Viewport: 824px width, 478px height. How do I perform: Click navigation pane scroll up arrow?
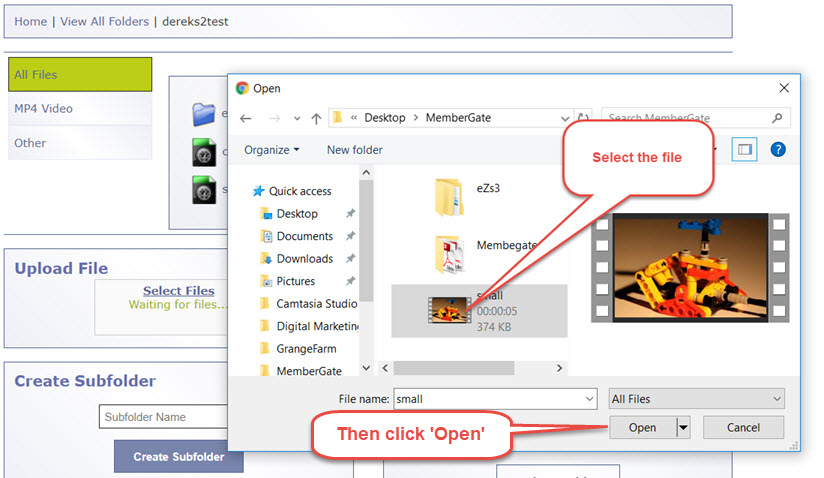point(366,172)
